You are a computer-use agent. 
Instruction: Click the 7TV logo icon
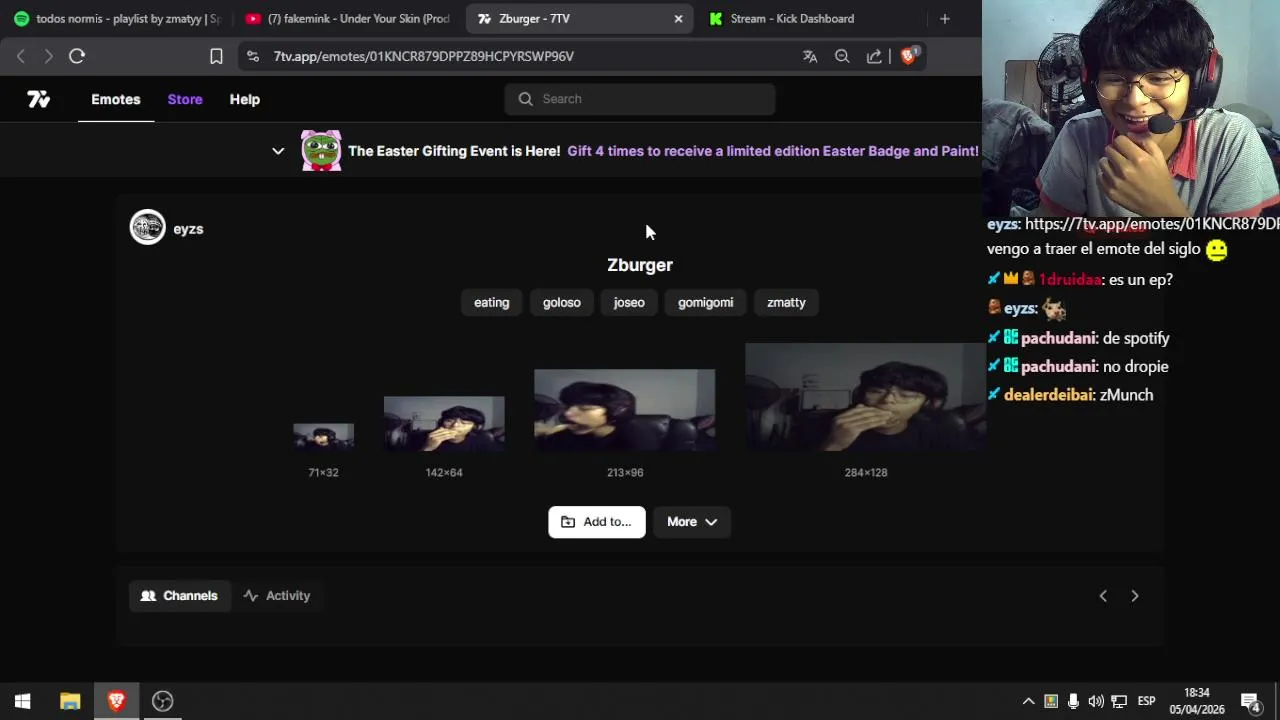(39, 99)
